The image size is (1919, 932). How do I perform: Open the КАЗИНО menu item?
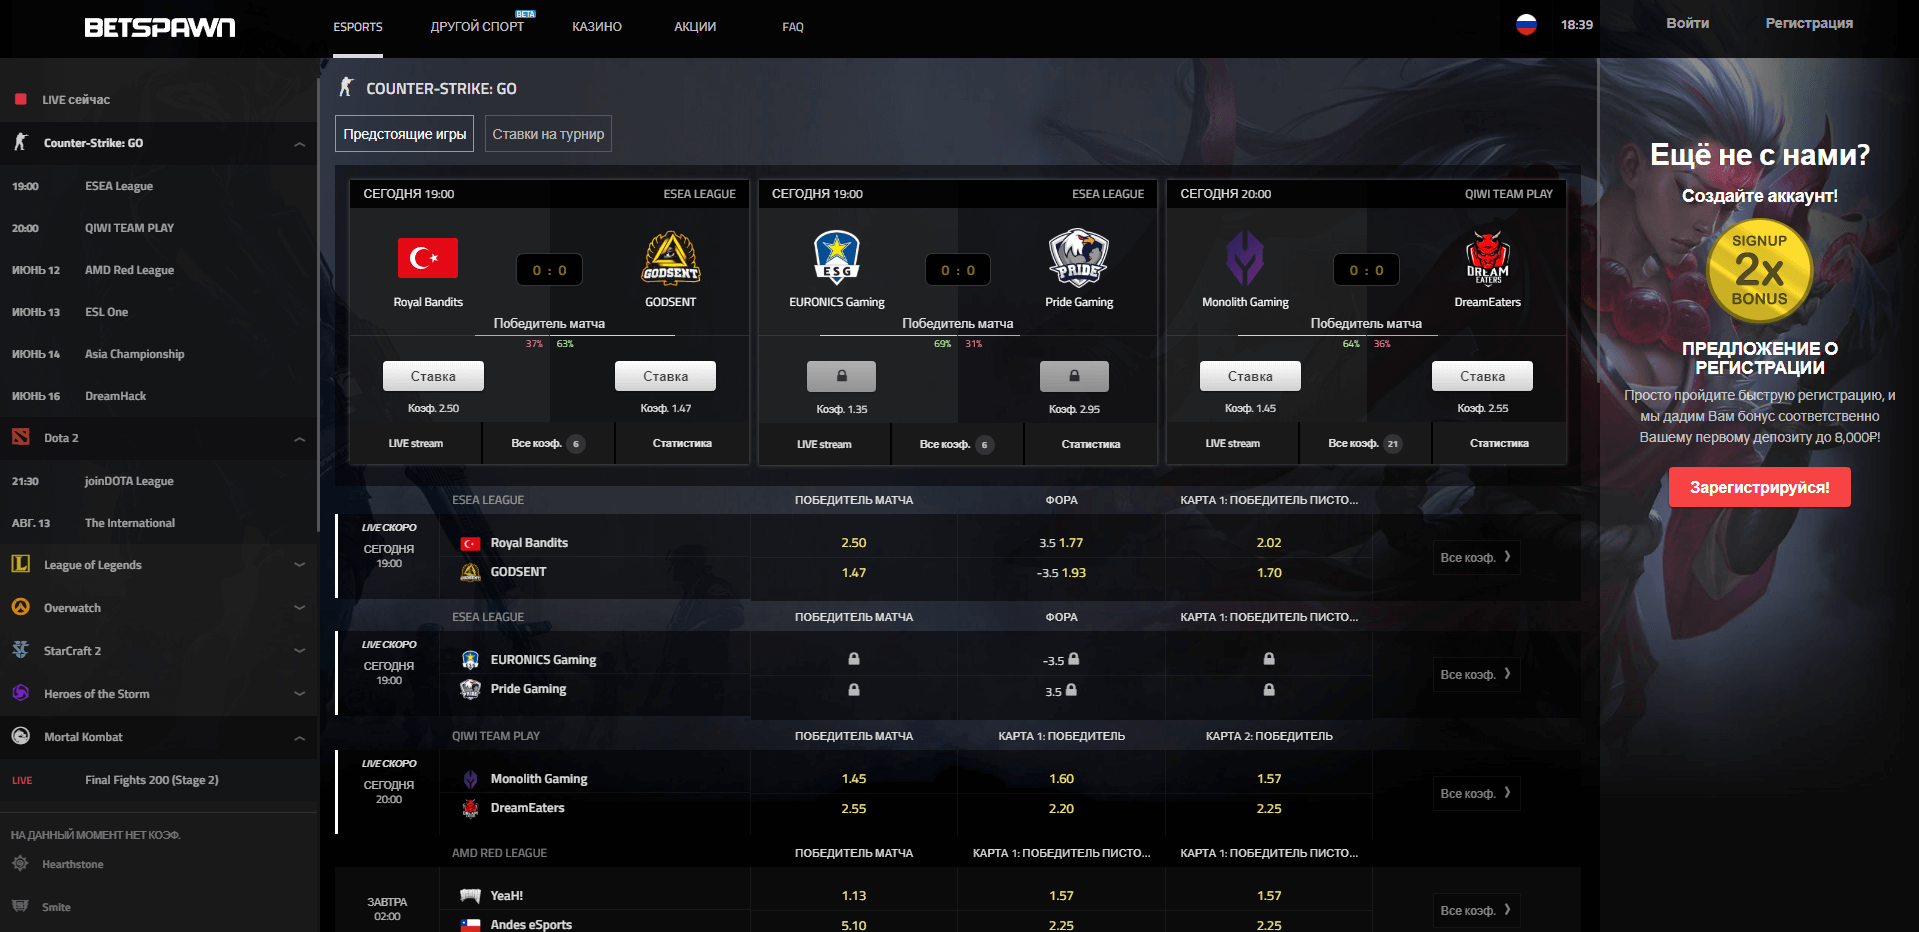tap(597, 27)
